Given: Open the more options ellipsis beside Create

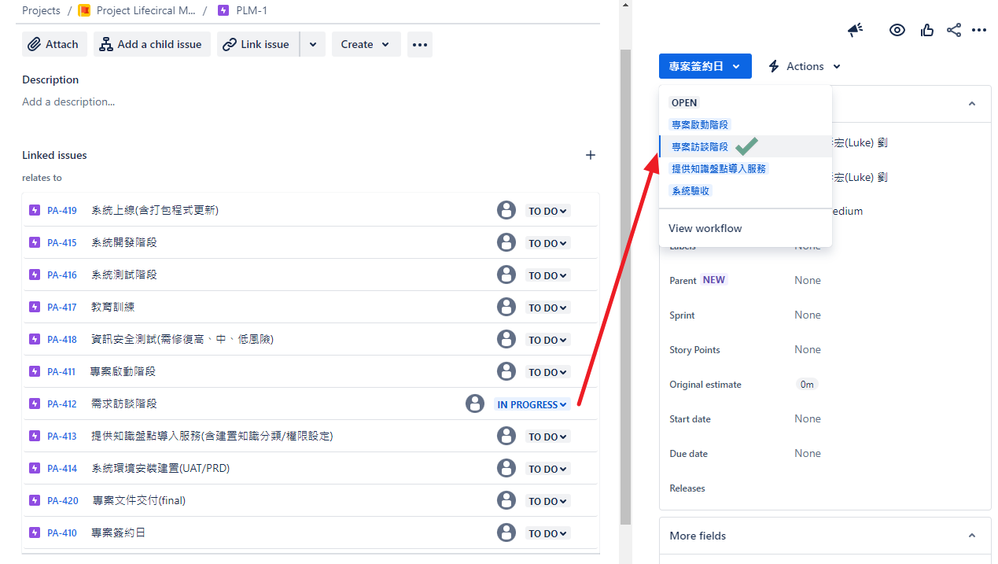Looking at the screenshot, I should pyautogui.click(x=419, y=45).
